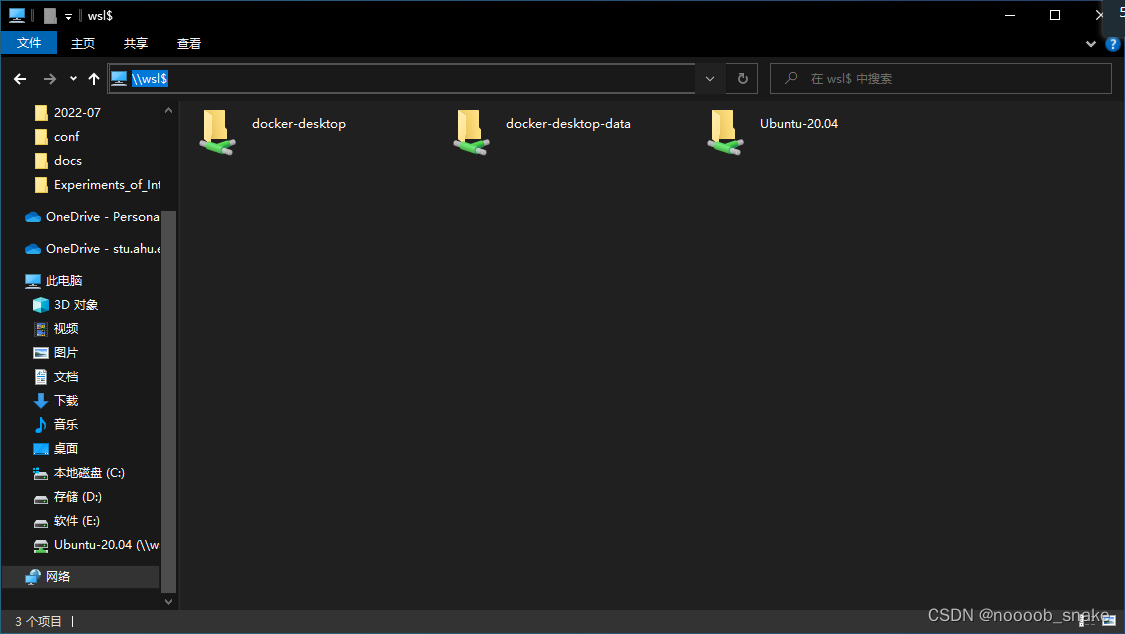Click the 音乐 music note icon

[x=41, y=425]
